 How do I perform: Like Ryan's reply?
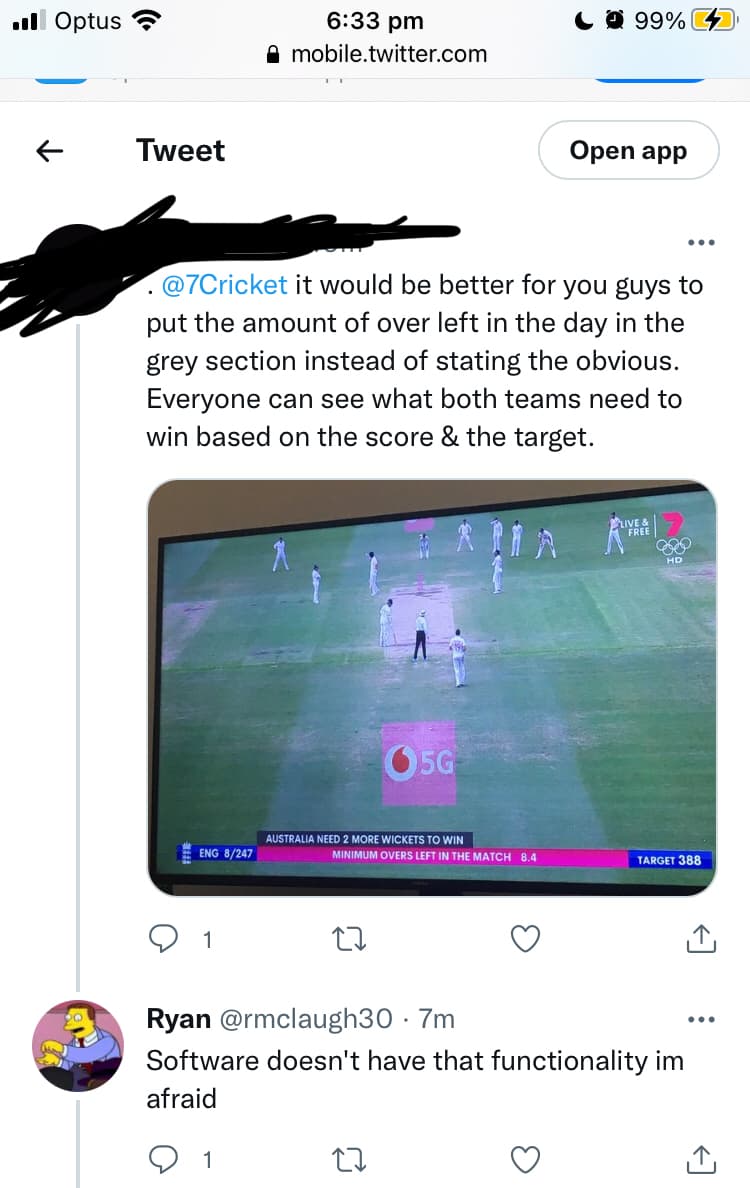pyautogui.click(x=526, y=1159)
